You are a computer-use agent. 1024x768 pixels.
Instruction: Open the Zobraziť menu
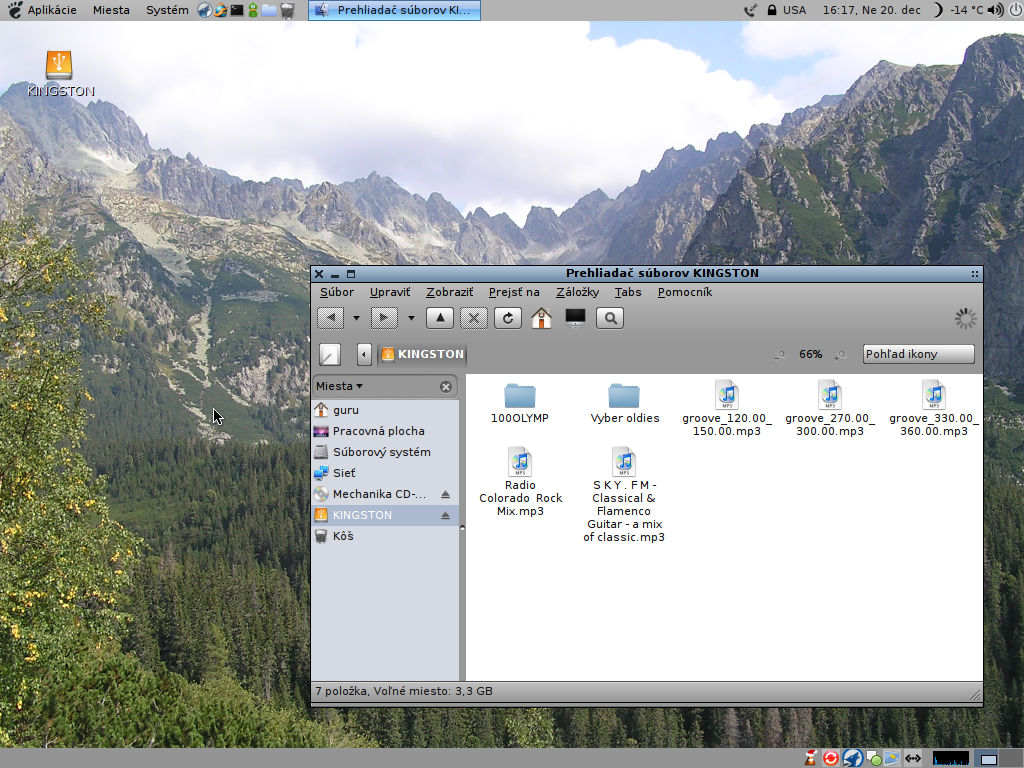point(449,292)
